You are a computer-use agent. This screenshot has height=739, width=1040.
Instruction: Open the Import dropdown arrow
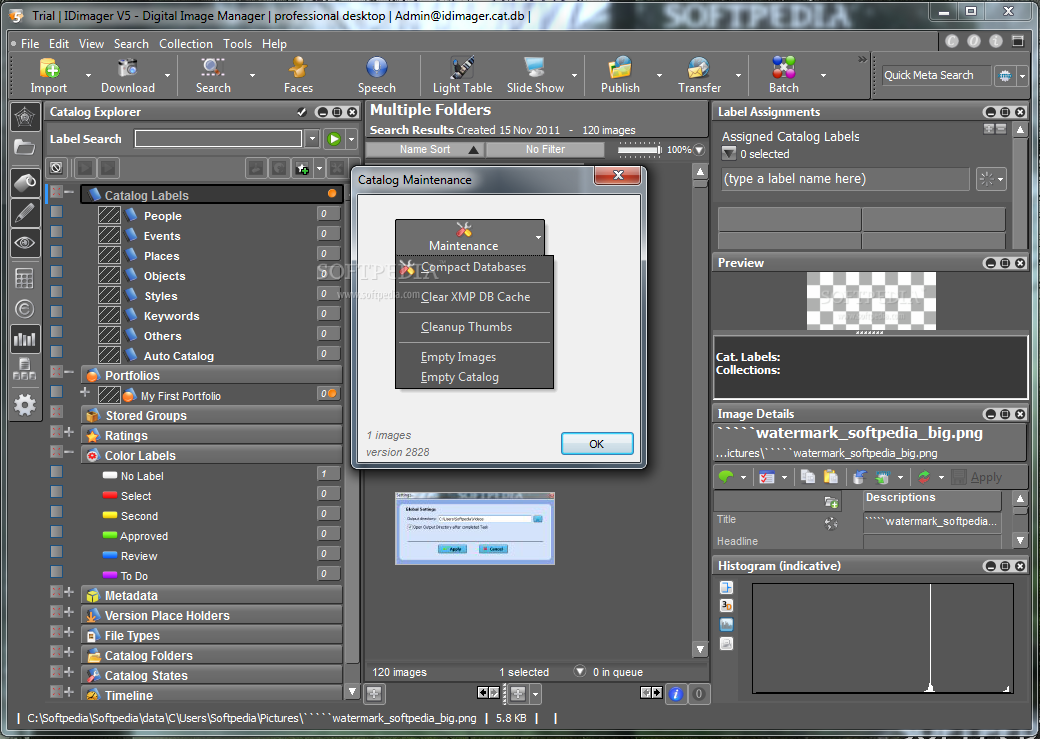coord(89,76)
